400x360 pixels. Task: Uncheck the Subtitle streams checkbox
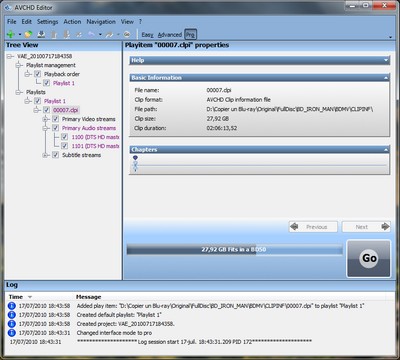[x=55, y=155]
